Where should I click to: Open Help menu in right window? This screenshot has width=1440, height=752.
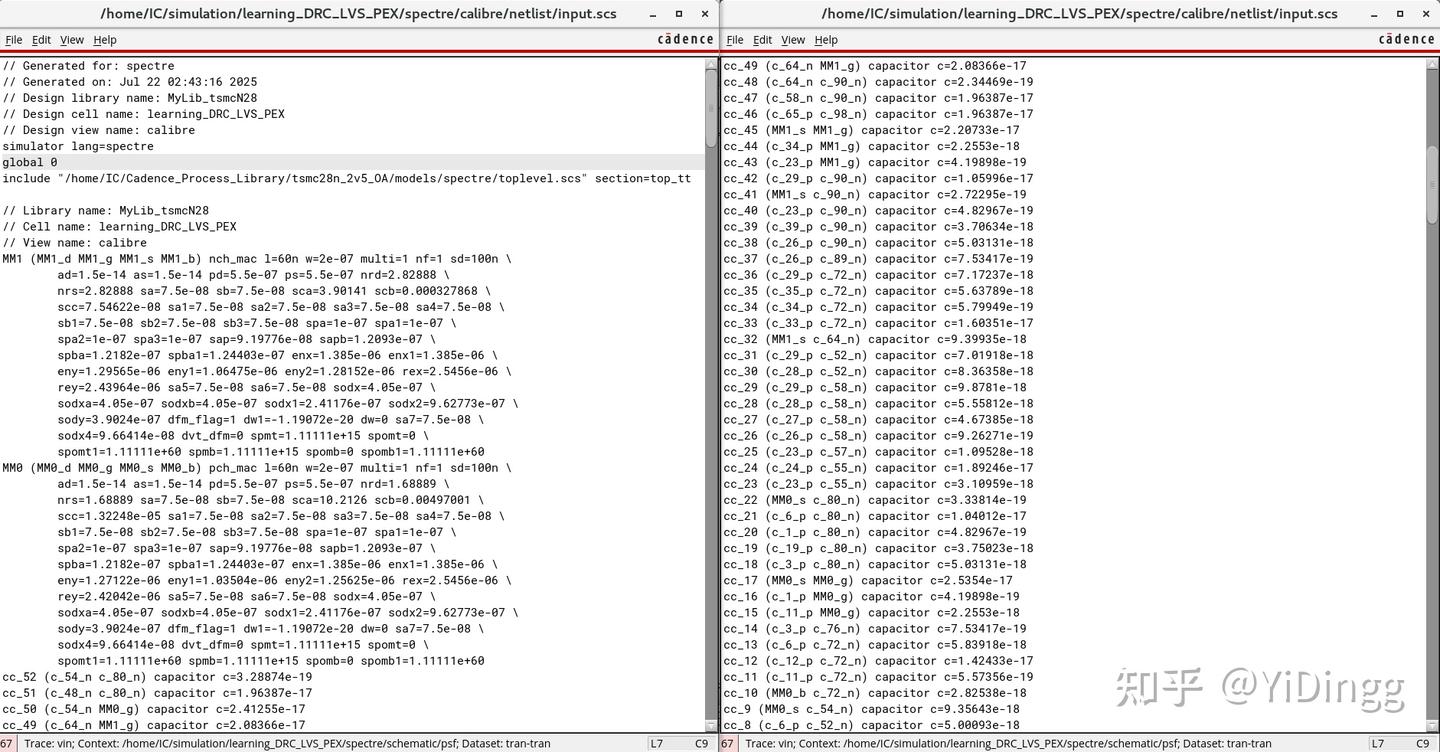click(826, 40)
